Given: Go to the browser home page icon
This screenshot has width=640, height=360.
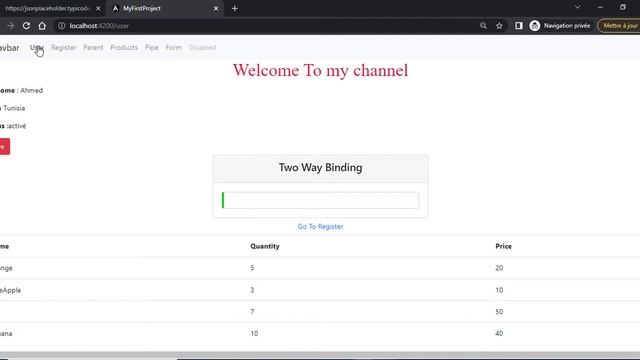Looking at the screenshot, I should coord(42,26).
